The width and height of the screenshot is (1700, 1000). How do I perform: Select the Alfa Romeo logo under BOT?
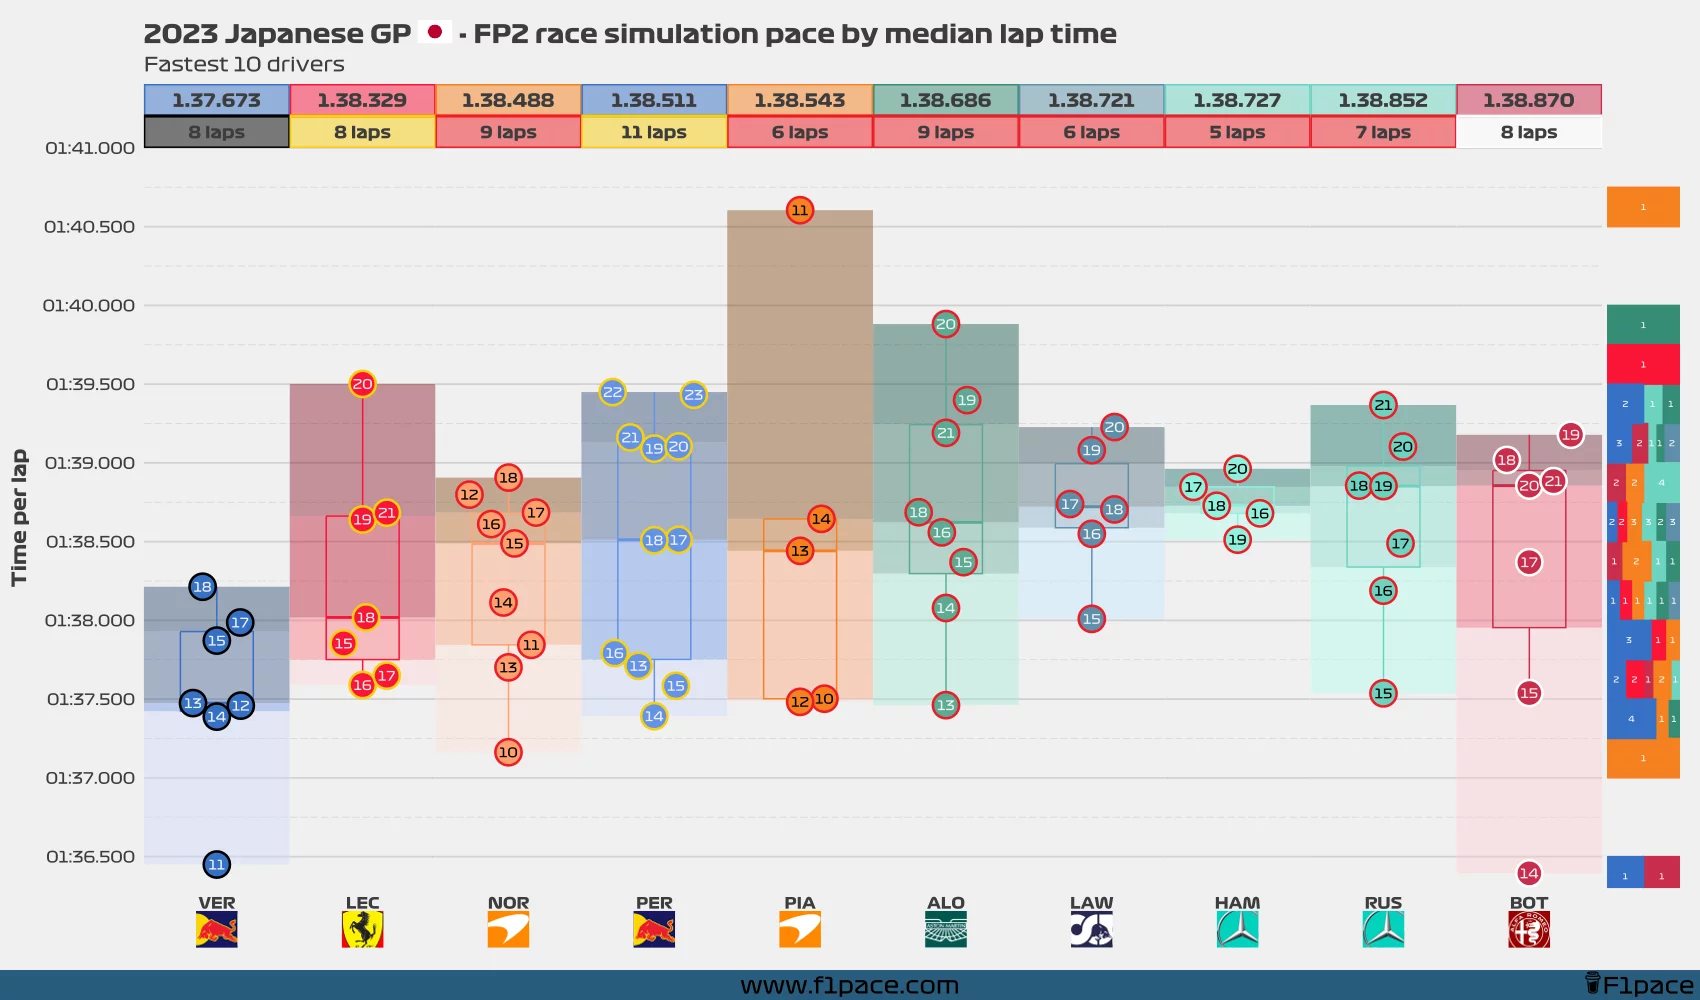(x=1528, y=927)
